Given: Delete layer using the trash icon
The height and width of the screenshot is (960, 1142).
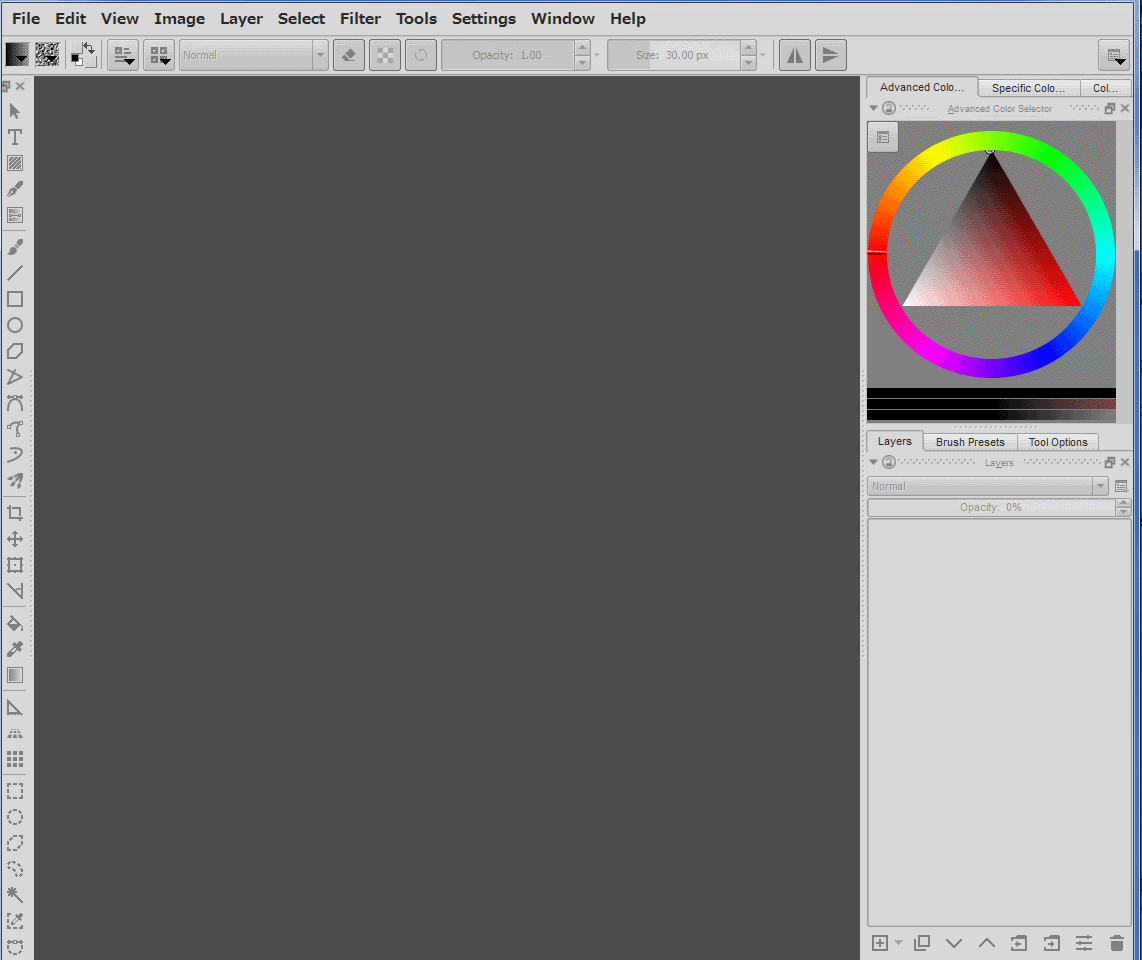Looking at the screenshot, I should point(1117,943).
